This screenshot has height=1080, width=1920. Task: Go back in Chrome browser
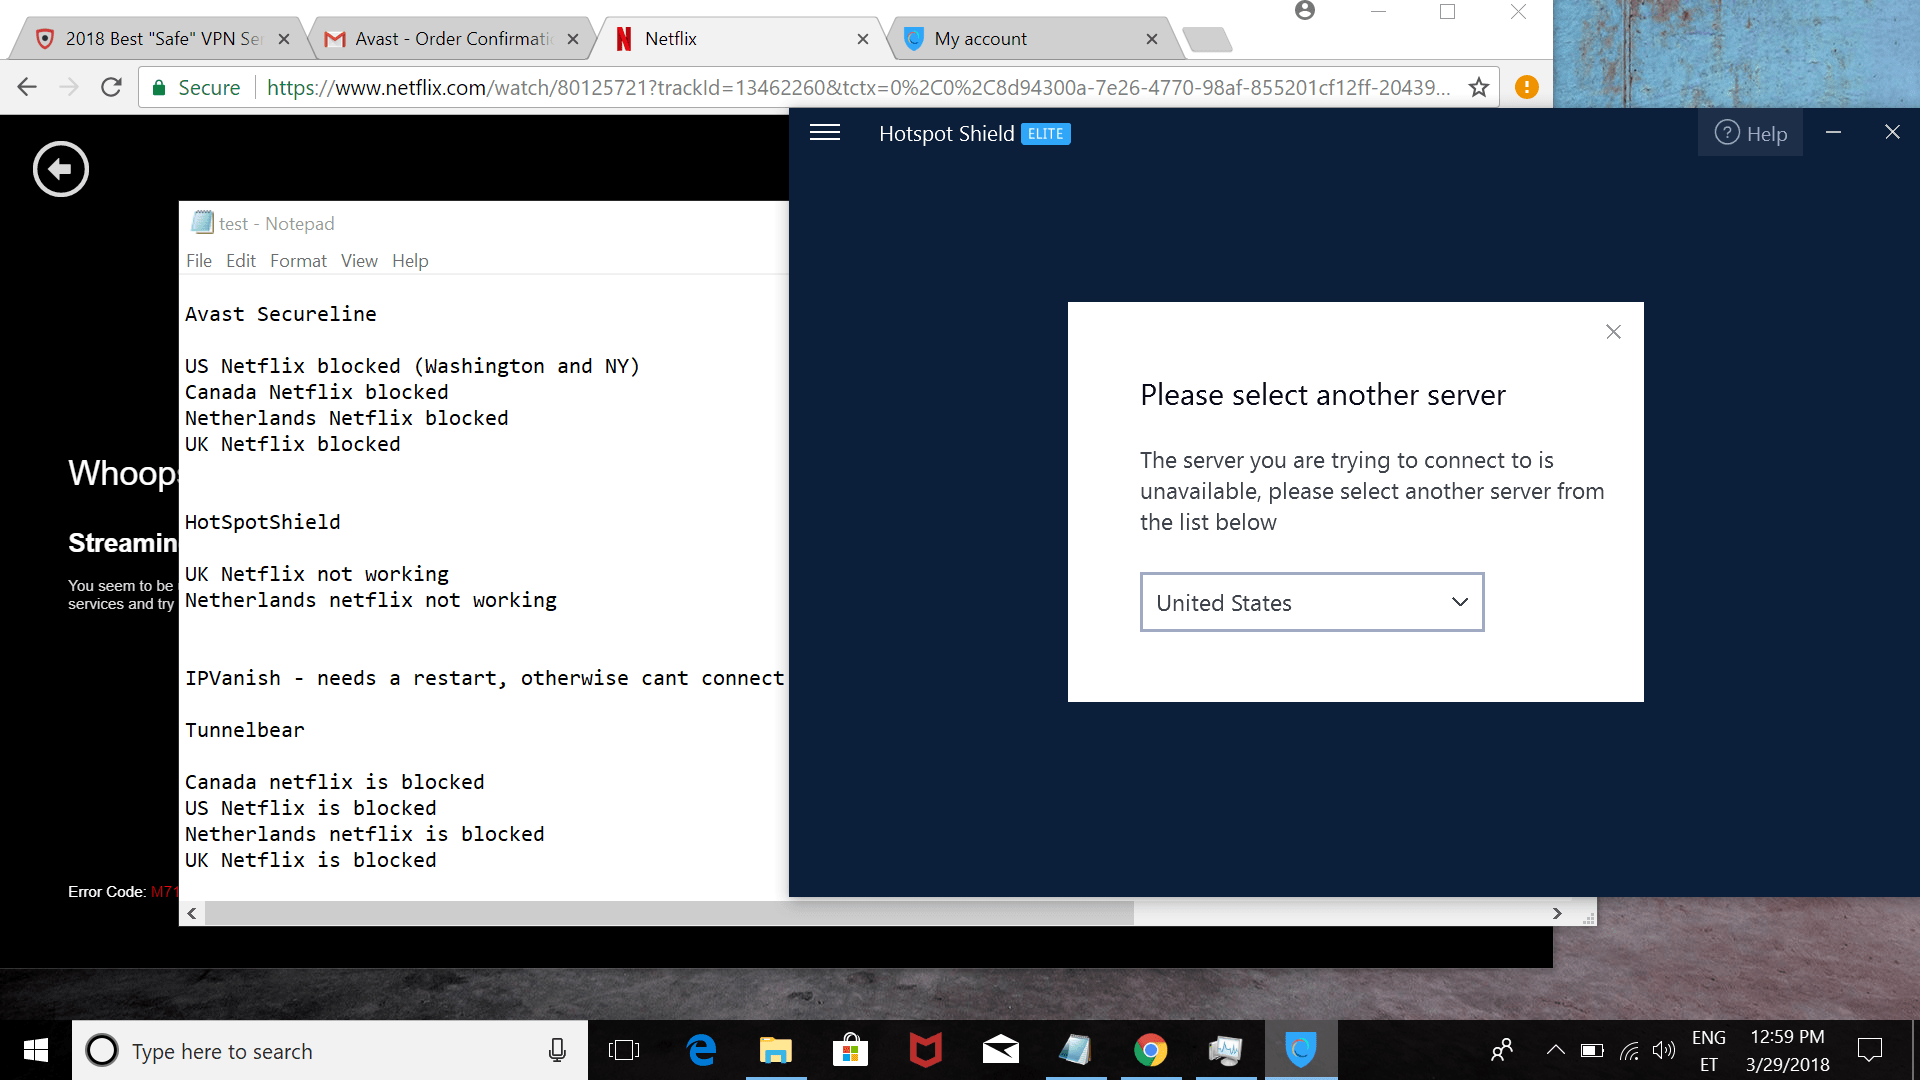click(x=27, y=87)
